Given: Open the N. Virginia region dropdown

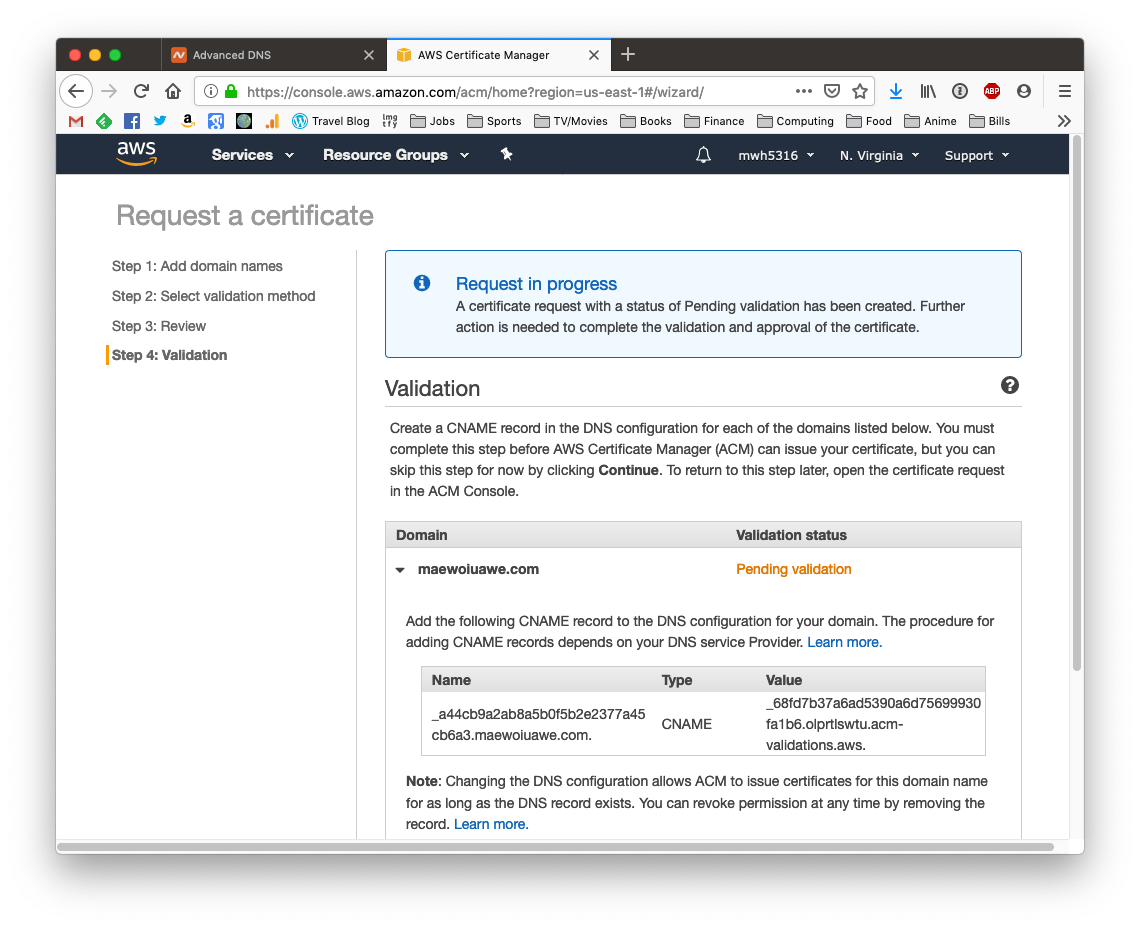Looking at the screenshot, I should 879,156.
